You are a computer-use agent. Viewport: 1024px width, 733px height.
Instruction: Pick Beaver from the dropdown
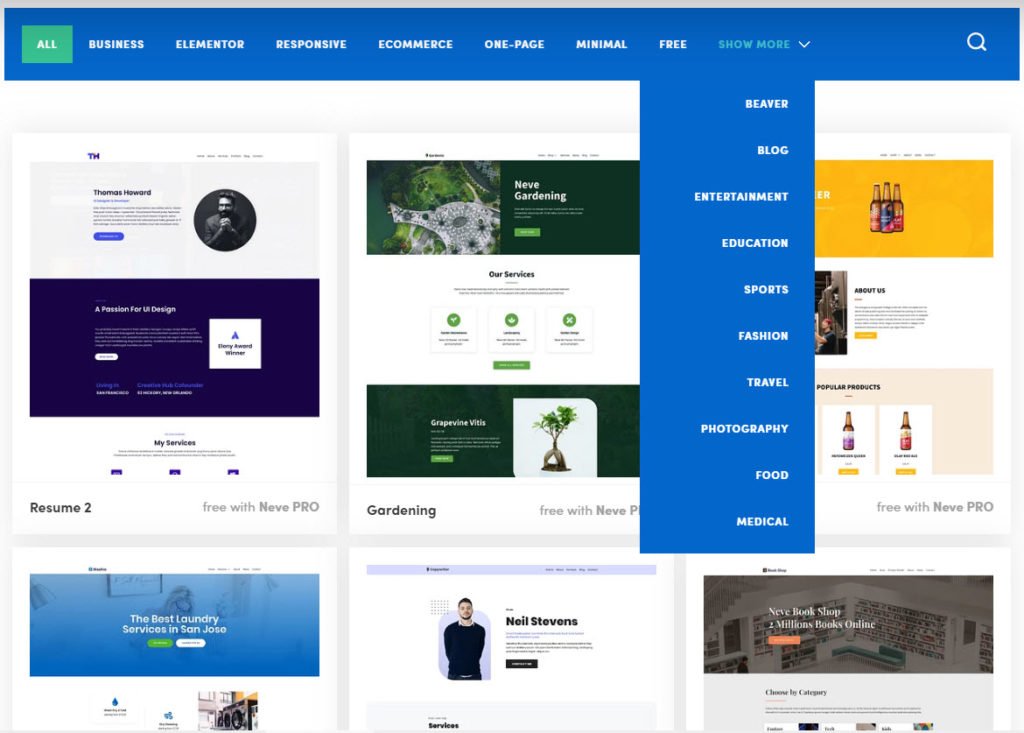coord(767,104)
